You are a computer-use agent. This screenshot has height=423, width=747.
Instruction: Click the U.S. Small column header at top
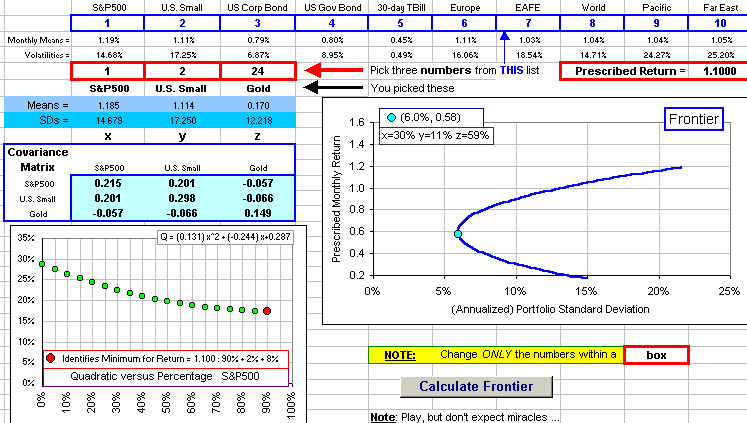(182, 8)
